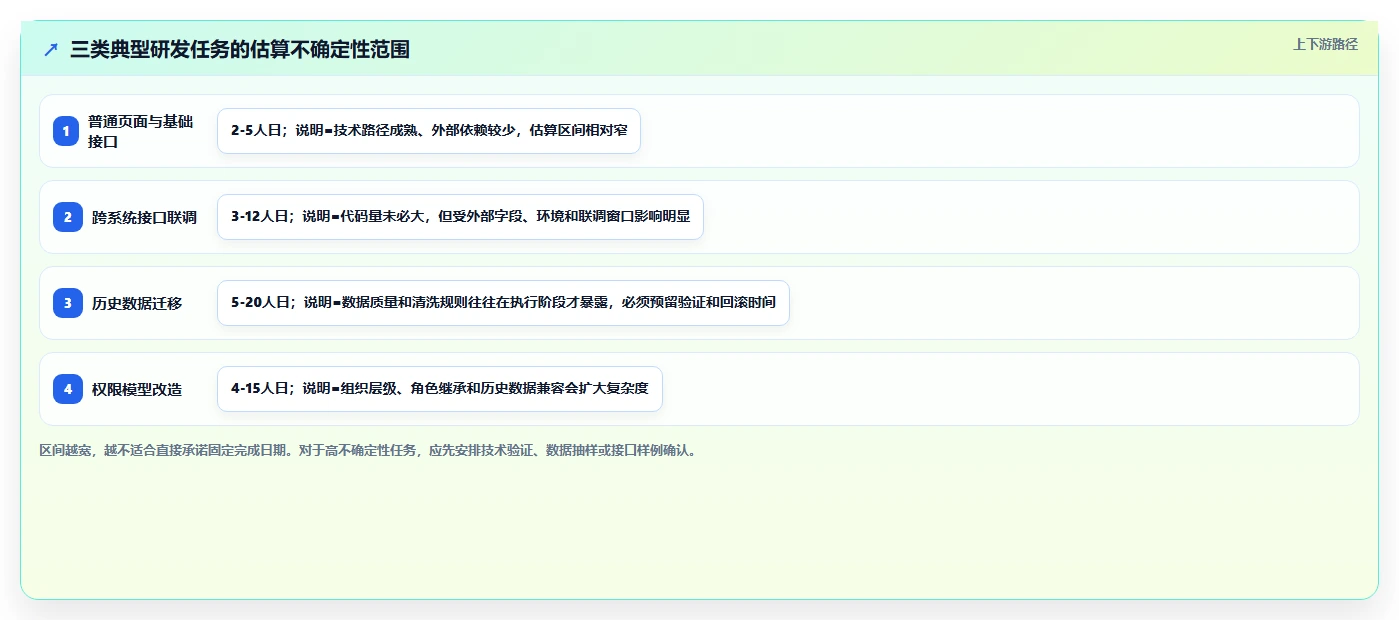Click the 4-15人日 estimate box
This screenshot has width=1399, height=620.
click(440, 389)
